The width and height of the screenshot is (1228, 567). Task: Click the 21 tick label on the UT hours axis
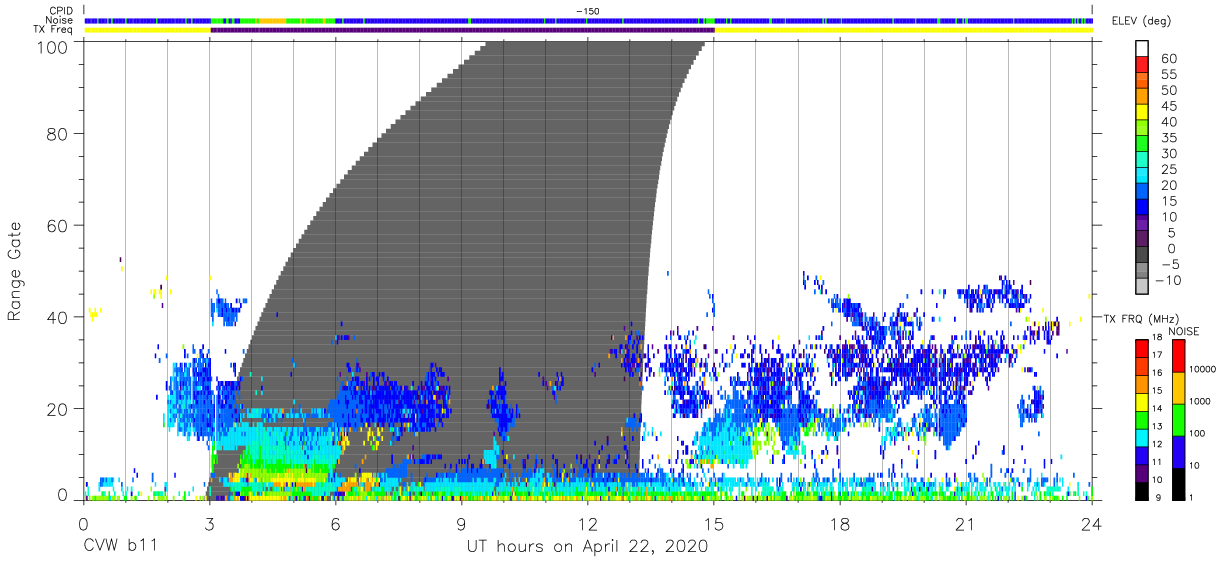[966, 523]
